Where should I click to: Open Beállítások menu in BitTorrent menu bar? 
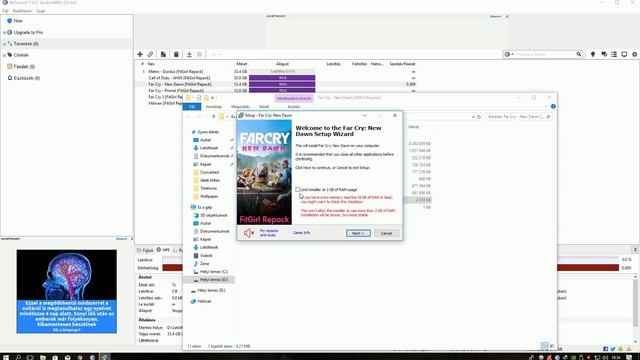pos(22,11)
